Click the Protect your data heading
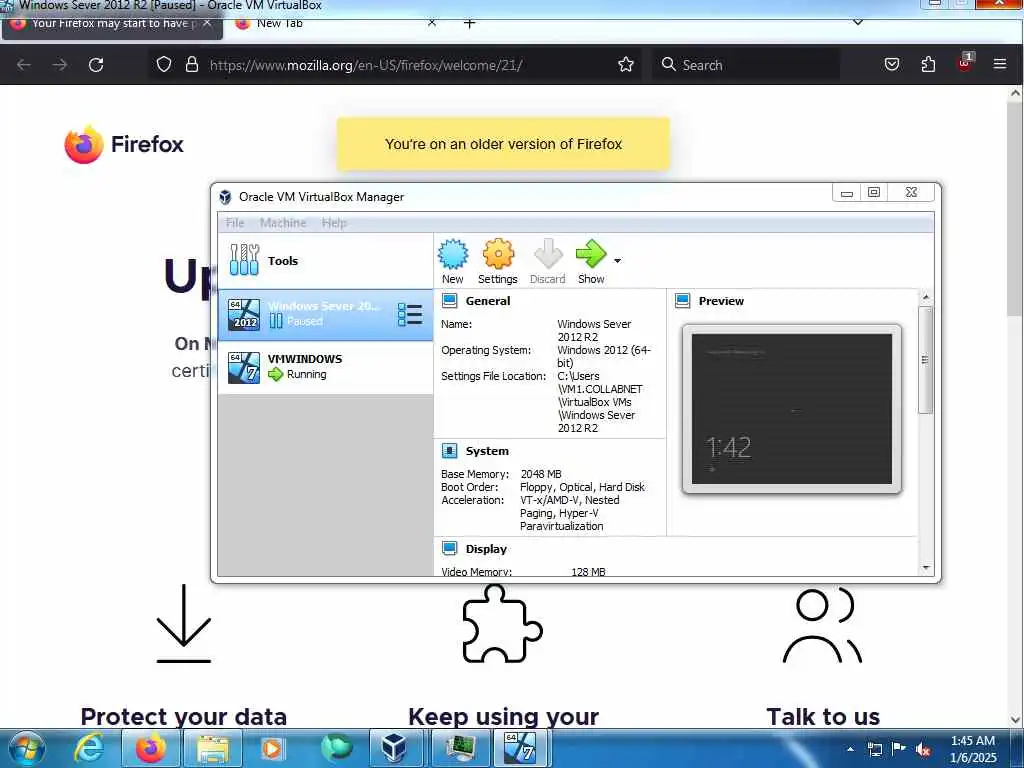The height and width of the screenshot is (768, 1024). click(184, 716)
